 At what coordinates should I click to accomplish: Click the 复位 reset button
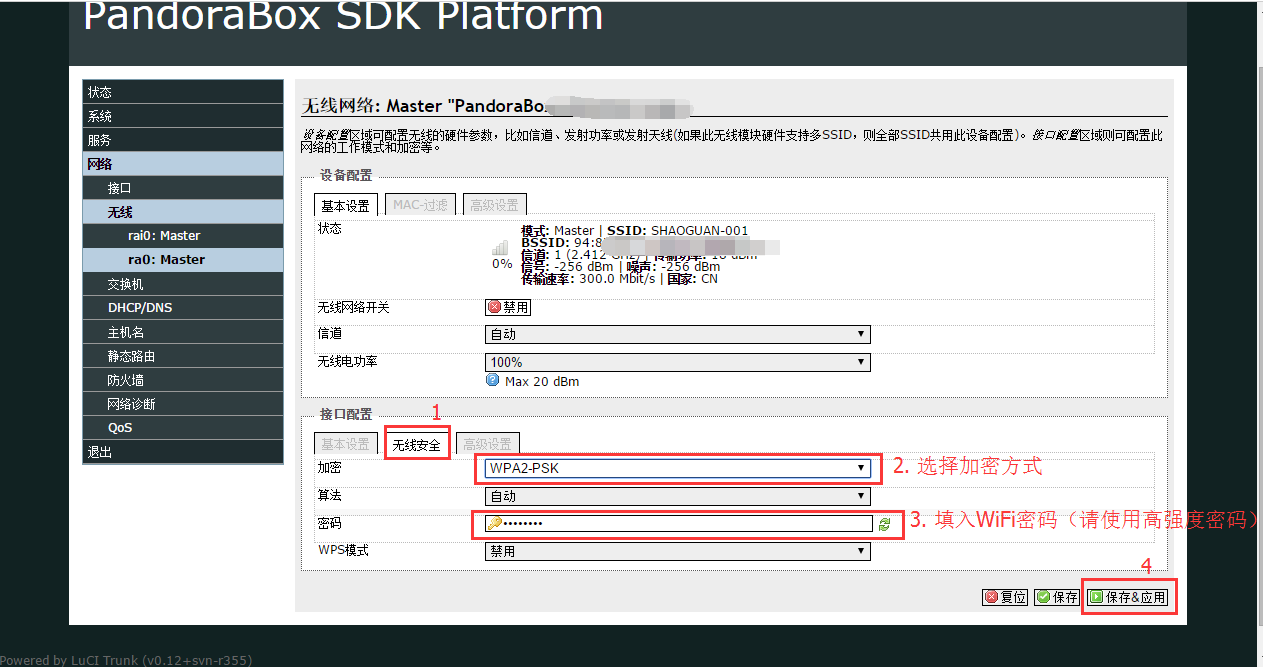click(1005, 597)
